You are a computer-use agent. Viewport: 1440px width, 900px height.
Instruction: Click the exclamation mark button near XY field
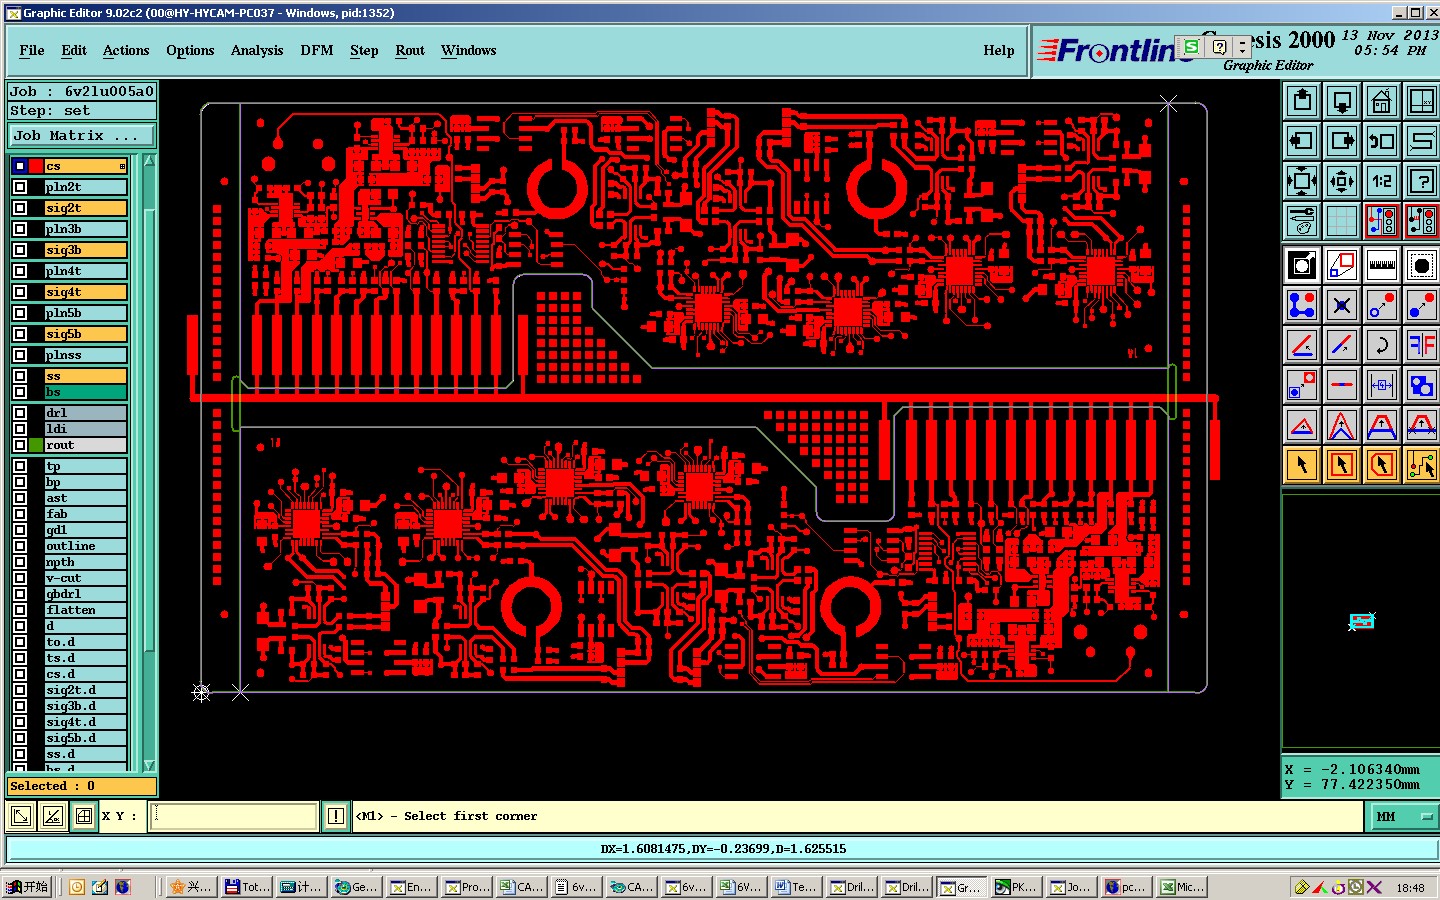coord(336,816)
